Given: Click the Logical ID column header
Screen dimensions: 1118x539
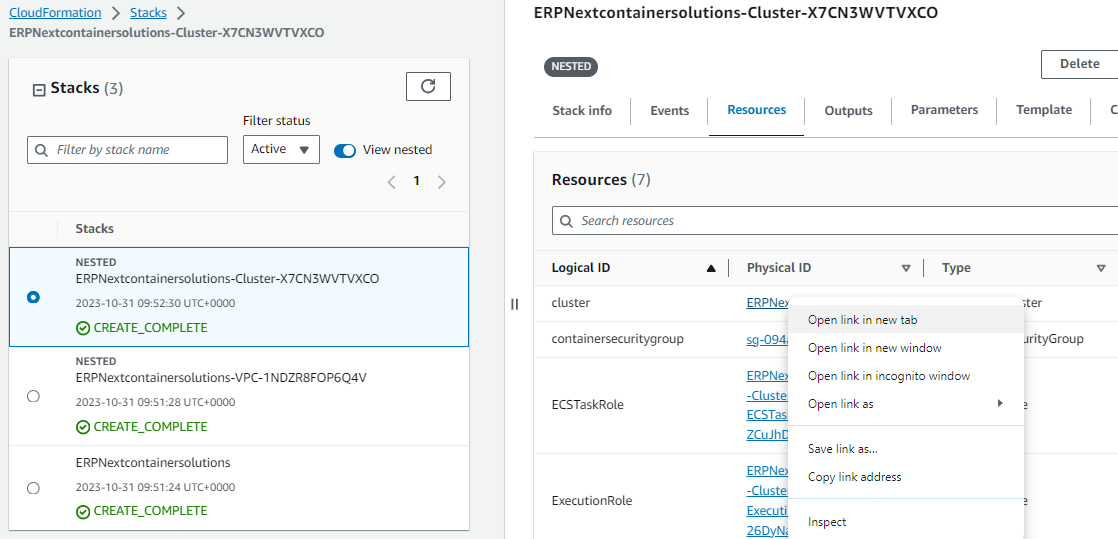Looking at the screenshot, I should [x=581, y=268].
